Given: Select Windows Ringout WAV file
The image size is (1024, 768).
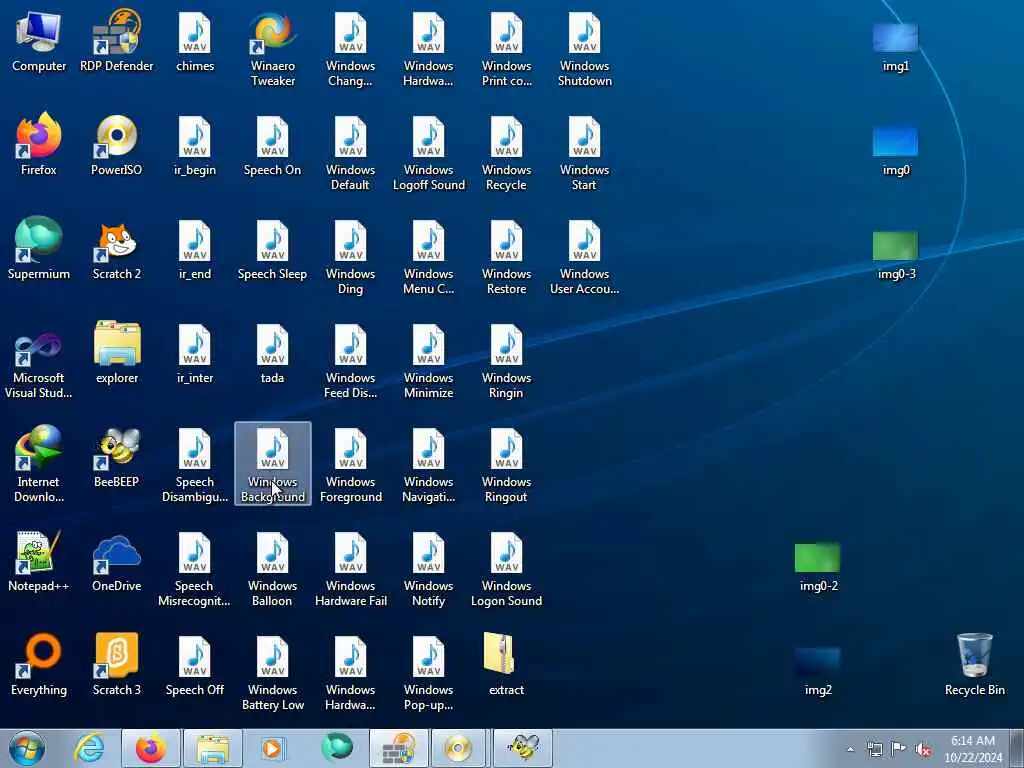Looking at the screenshot, I should point(506,465).
